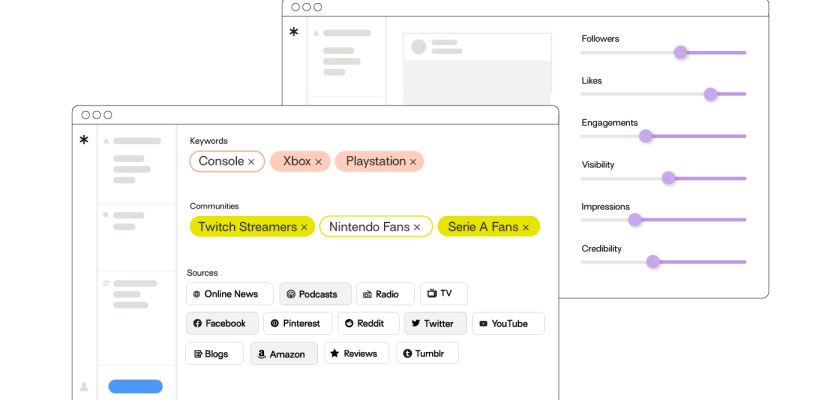Expand the first sidebar section triangle

tap(105, 141)
